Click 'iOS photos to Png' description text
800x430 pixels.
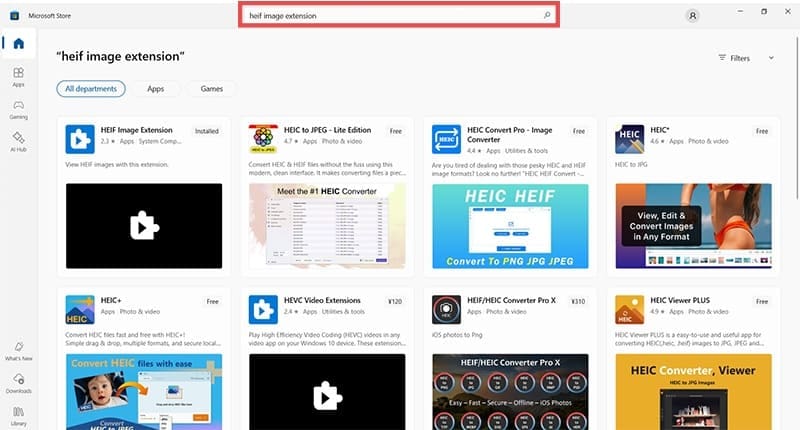(x=457, y=335)
